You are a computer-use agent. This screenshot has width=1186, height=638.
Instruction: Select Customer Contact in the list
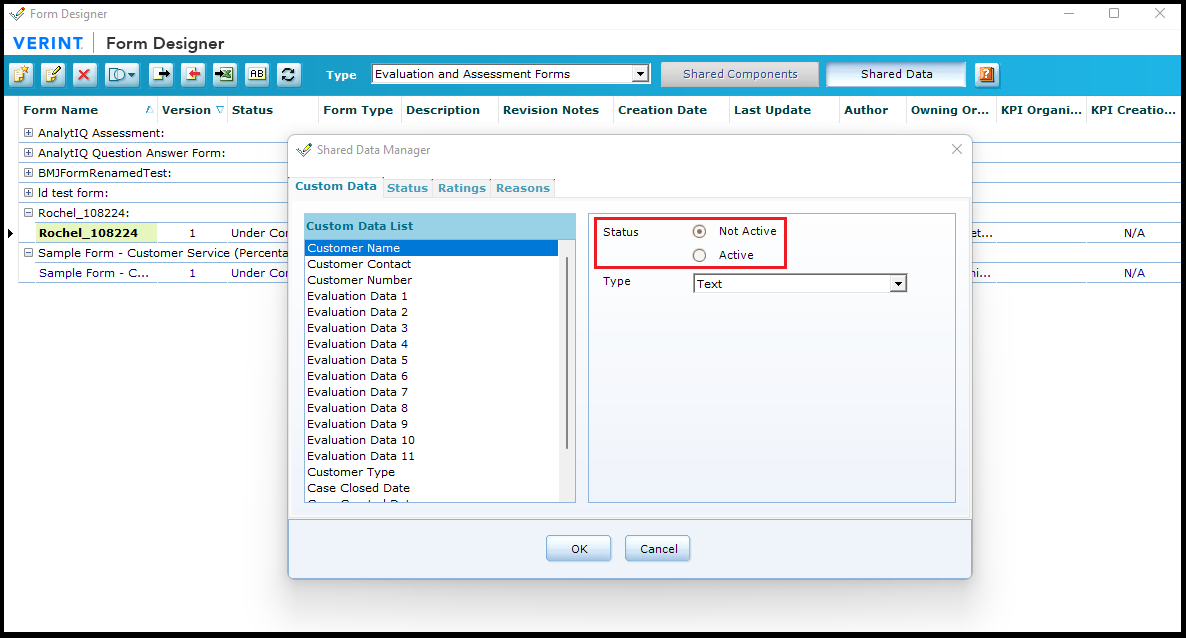(x=431, y=264)
